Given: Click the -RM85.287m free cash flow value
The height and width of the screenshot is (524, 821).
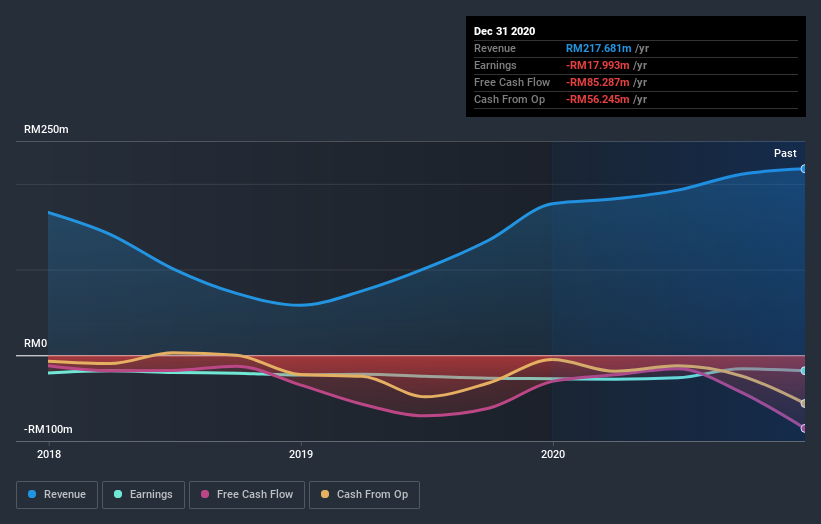Looking at the screenshot, I should coord(597,82).
